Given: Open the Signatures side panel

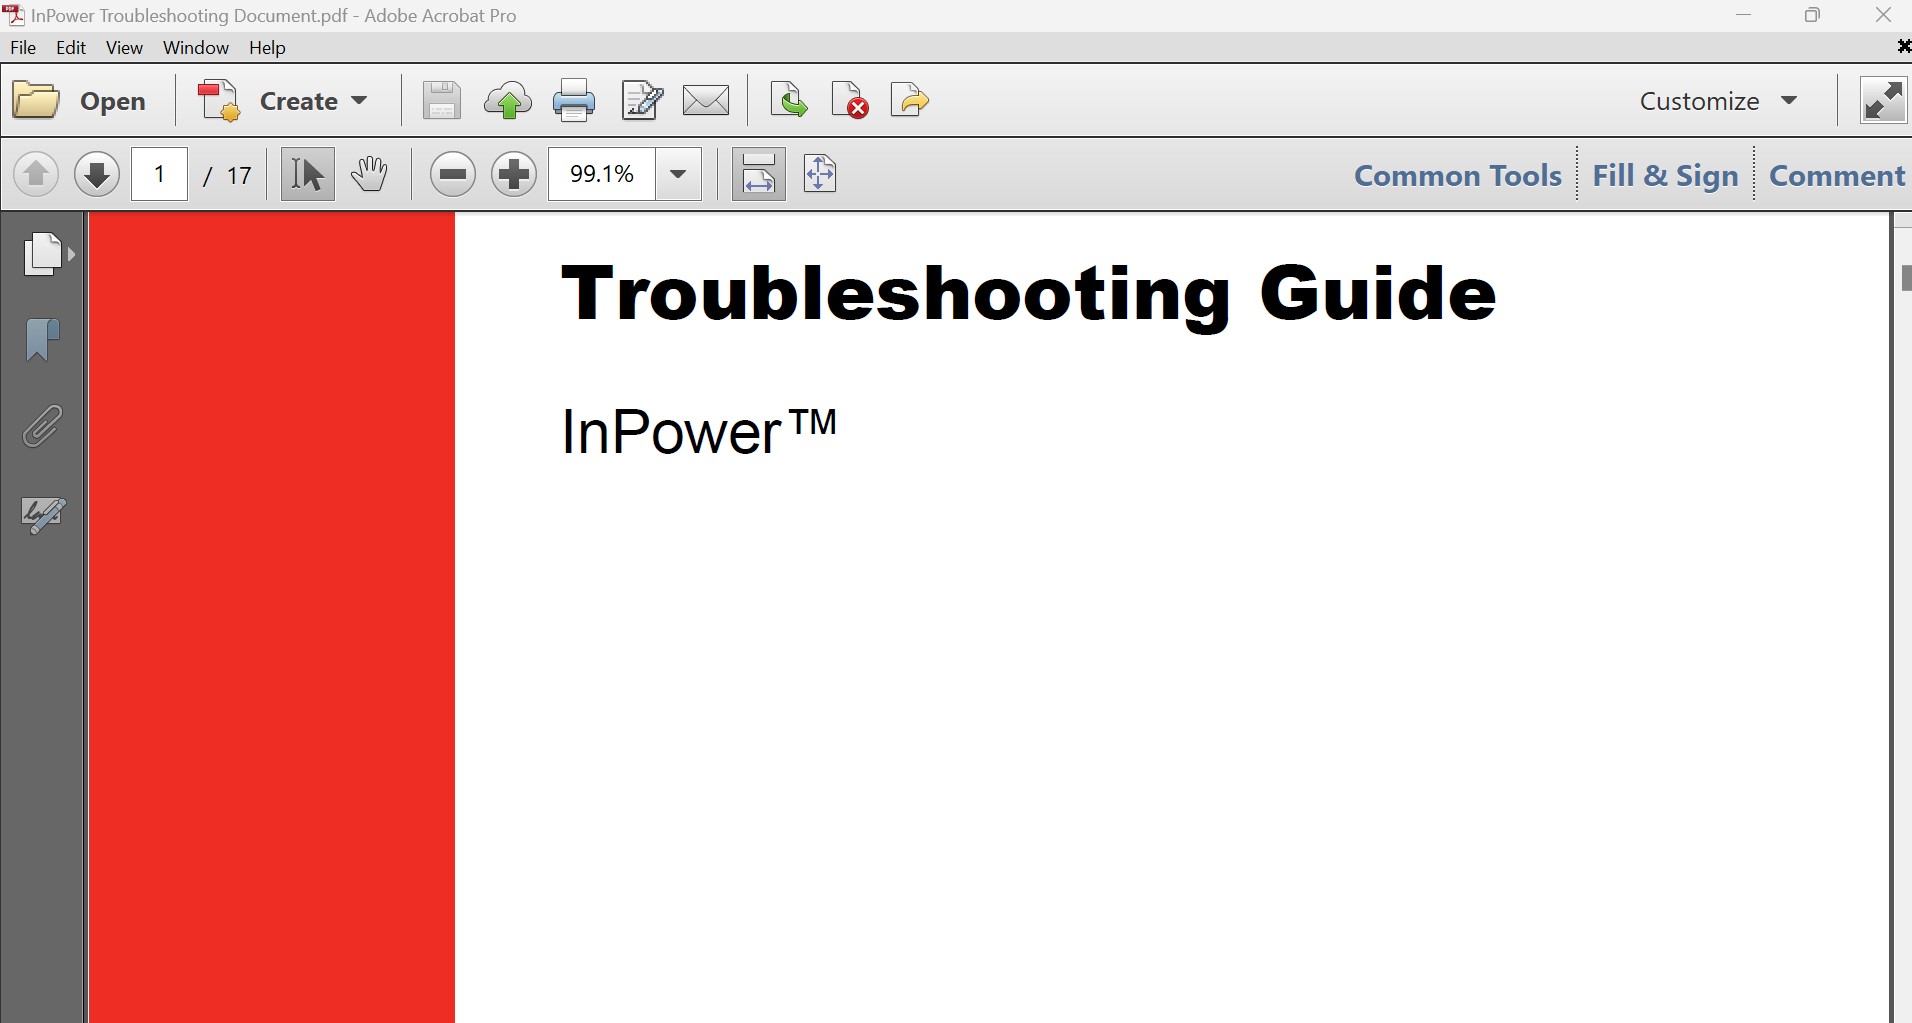Looking at the screenshot, I should coord(43,515).
